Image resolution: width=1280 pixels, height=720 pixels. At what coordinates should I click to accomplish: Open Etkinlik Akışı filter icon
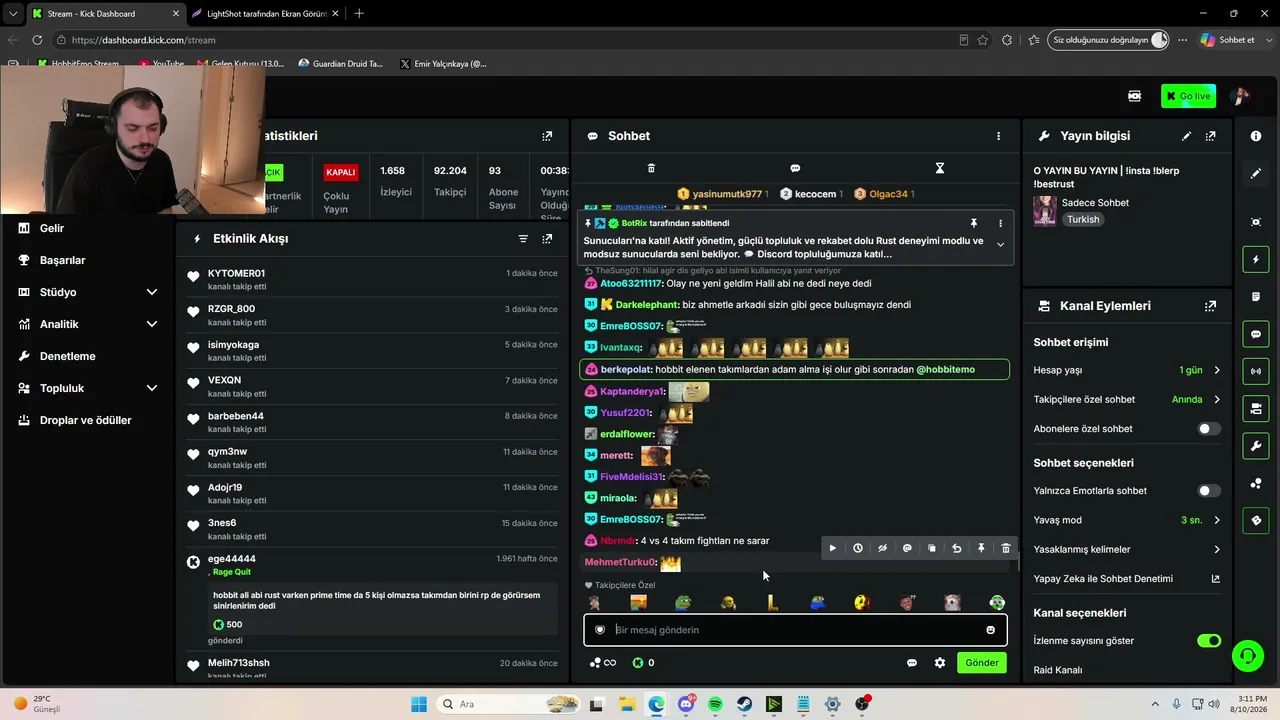click(x=523, y=239)
